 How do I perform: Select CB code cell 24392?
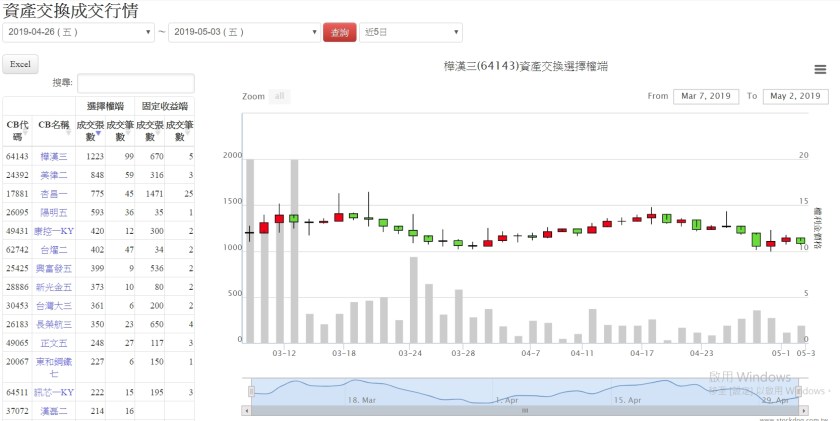(17, 175)
